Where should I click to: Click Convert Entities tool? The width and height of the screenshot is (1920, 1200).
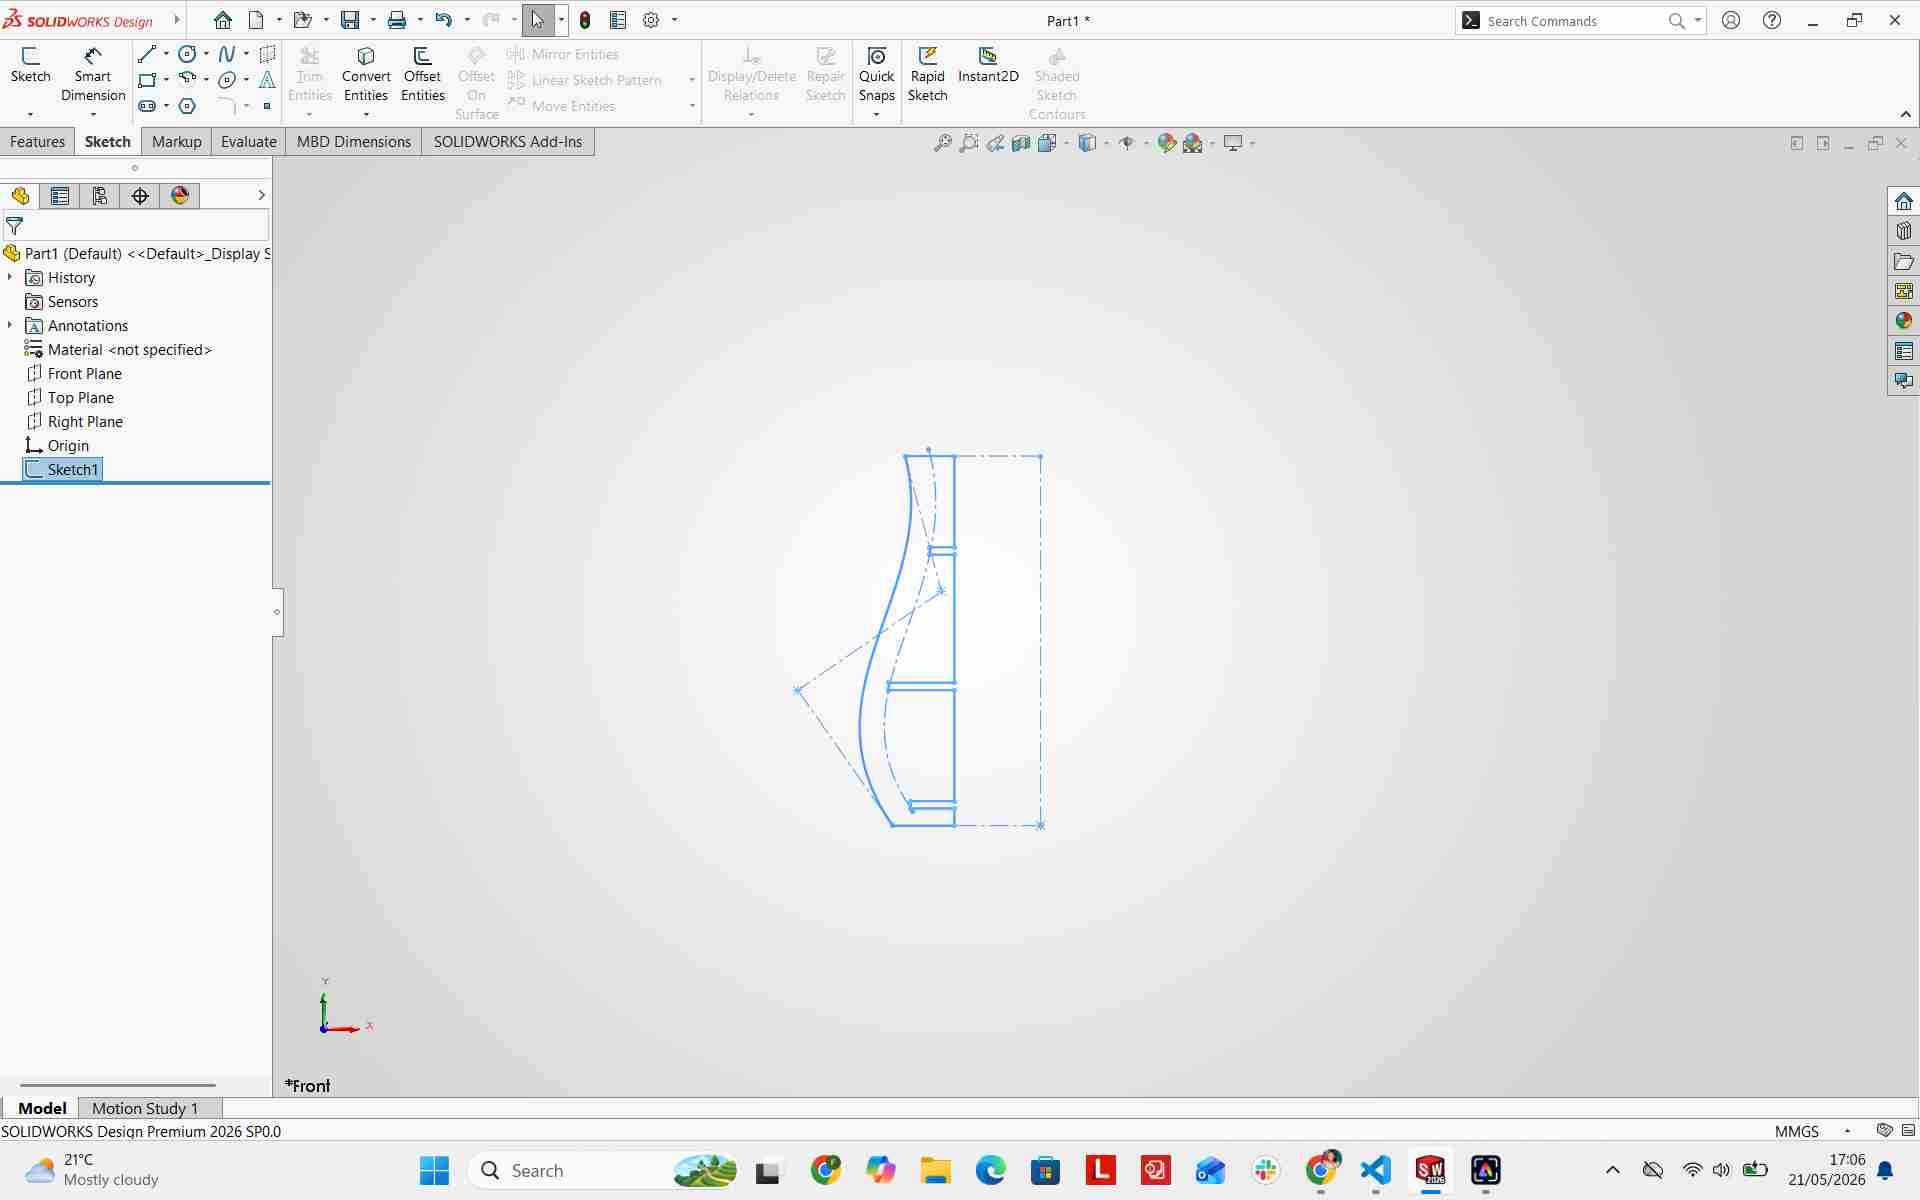[366, 75]
